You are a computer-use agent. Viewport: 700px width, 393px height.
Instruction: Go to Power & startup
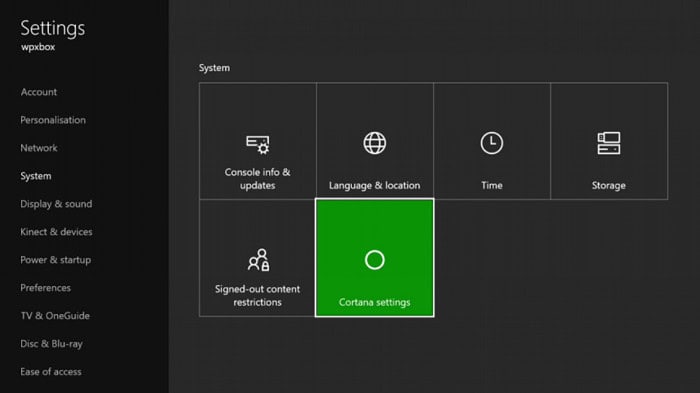55,260
